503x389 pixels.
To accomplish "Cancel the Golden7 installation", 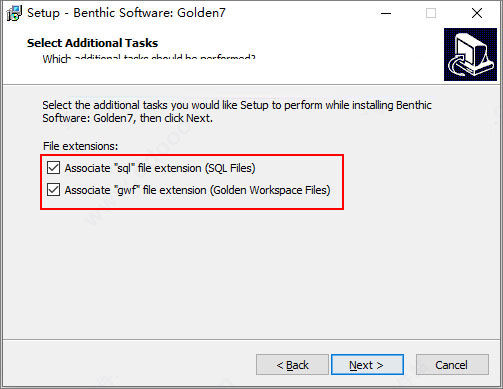I will (452, 365).
